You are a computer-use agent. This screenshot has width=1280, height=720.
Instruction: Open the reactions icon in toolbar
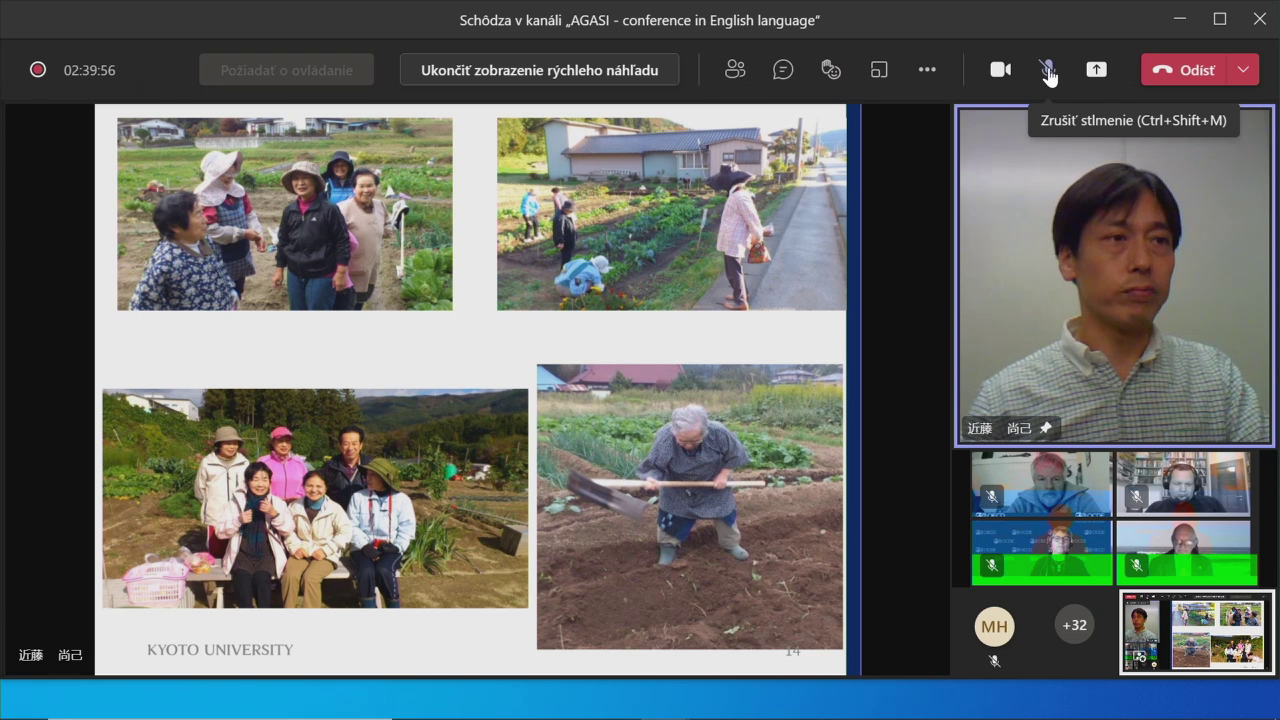click(831, 69)
